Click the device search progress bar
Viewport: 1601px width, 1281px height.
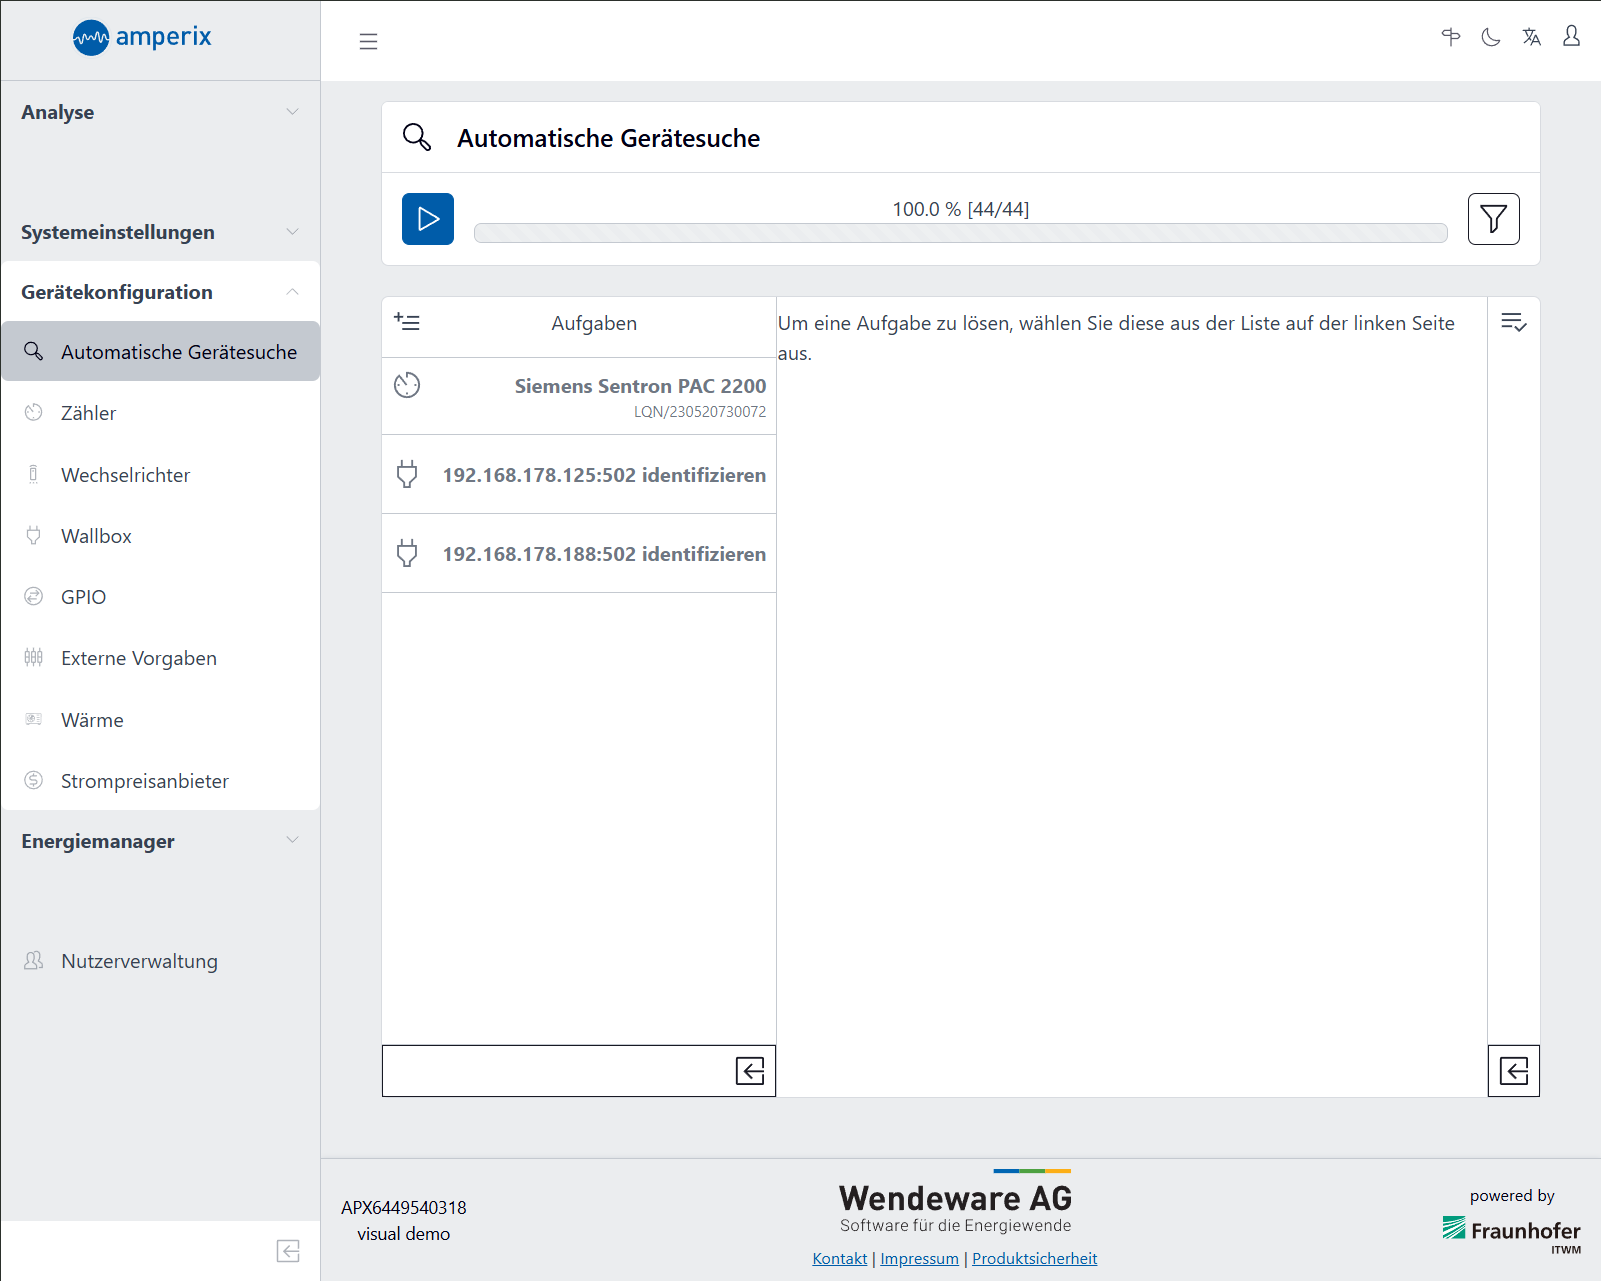960,233
